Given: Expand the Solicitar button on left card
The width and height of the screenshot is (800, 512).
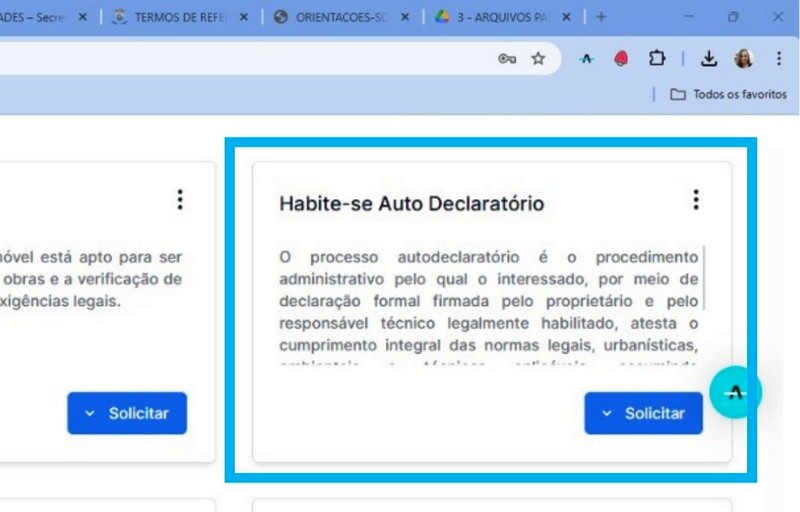Looking at the screenshot, I should click(x=127, y=413).
